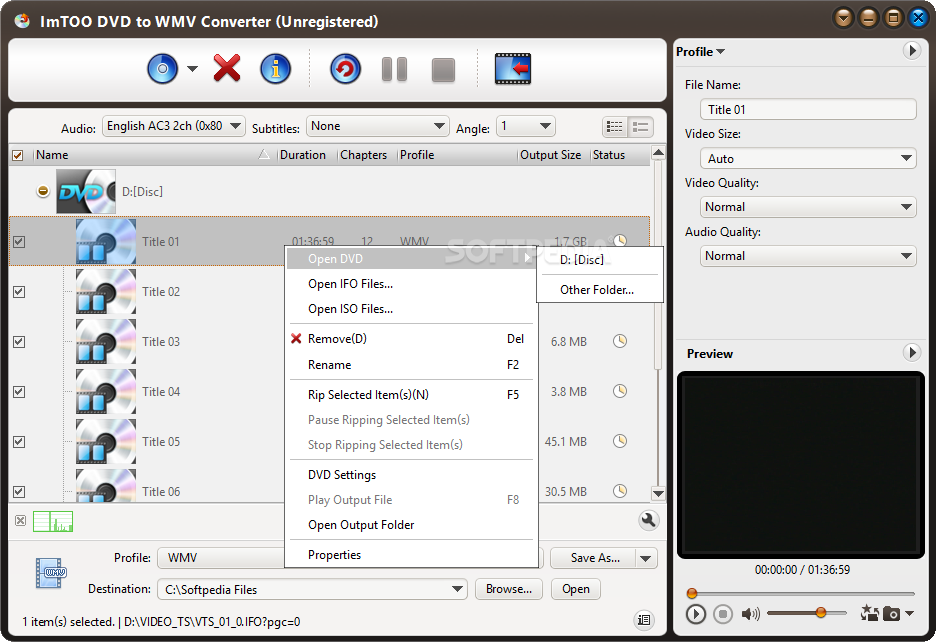This screenshot has height=642, width=936.
Task: Click the Open destination button
Action: tap(575, 589)
